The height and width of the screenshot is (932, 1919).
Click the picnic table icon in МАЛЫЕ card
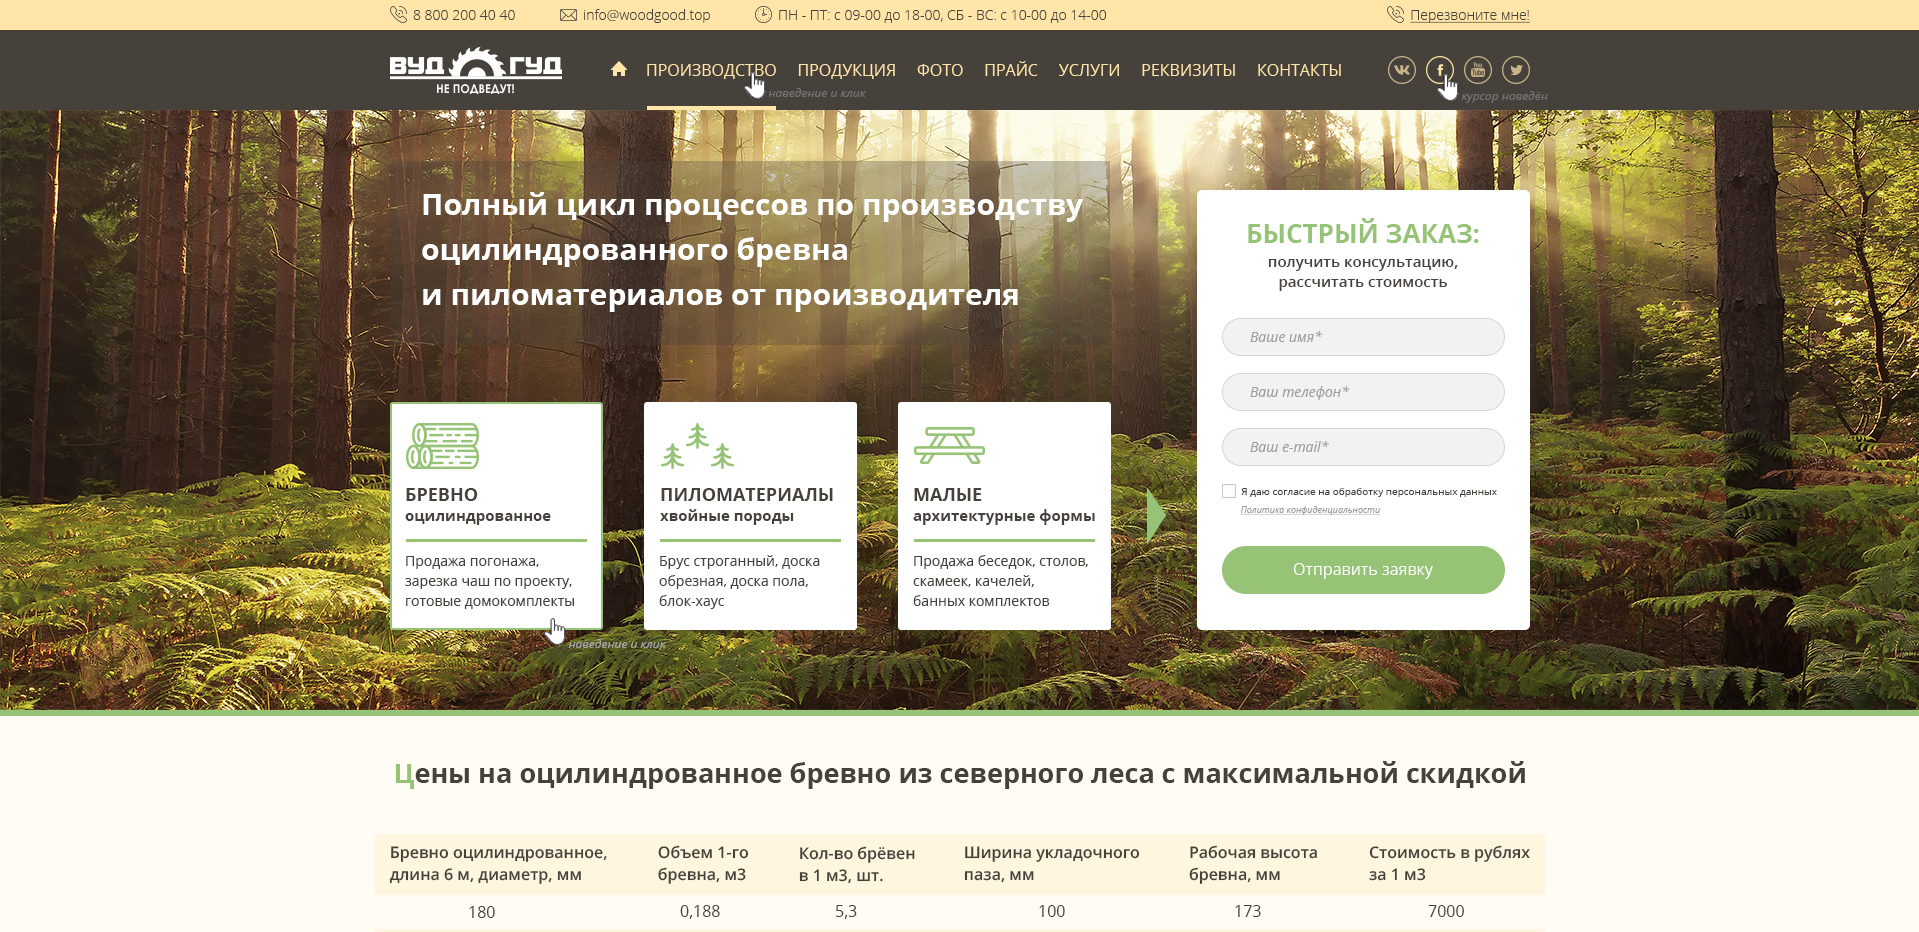949,446
